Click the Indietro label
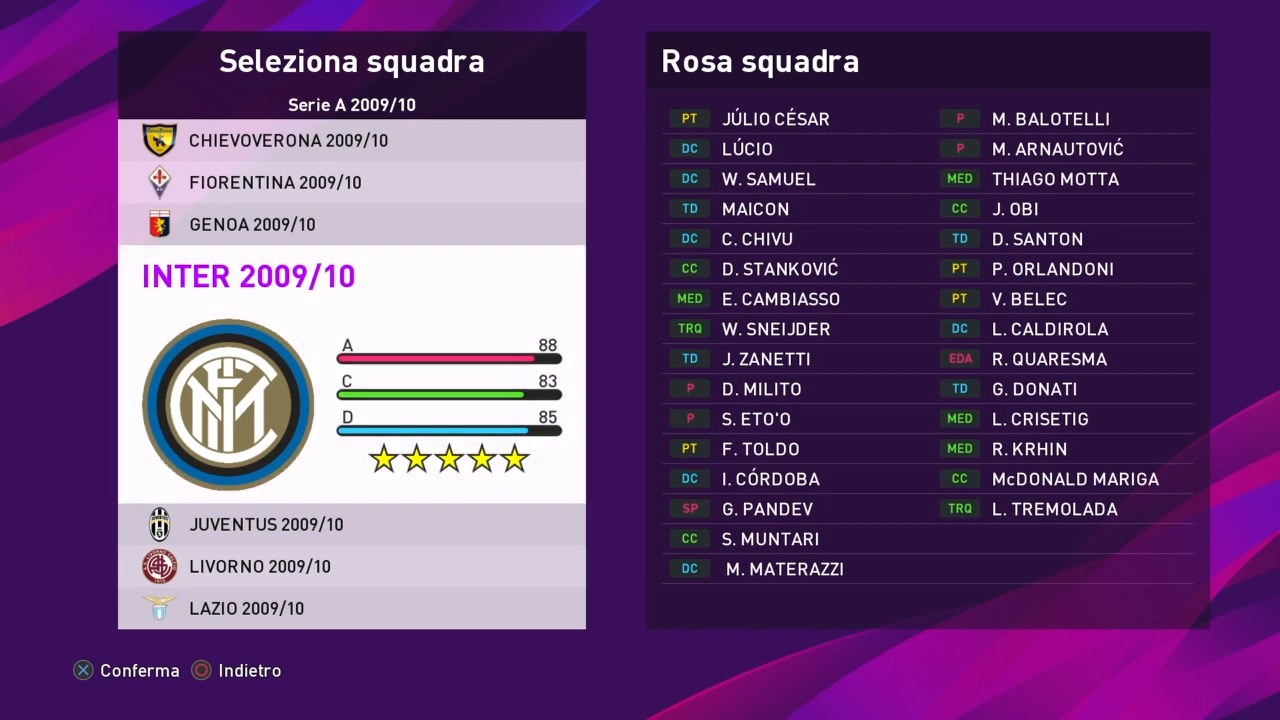 pyautogui.click(x=249, y=671)
